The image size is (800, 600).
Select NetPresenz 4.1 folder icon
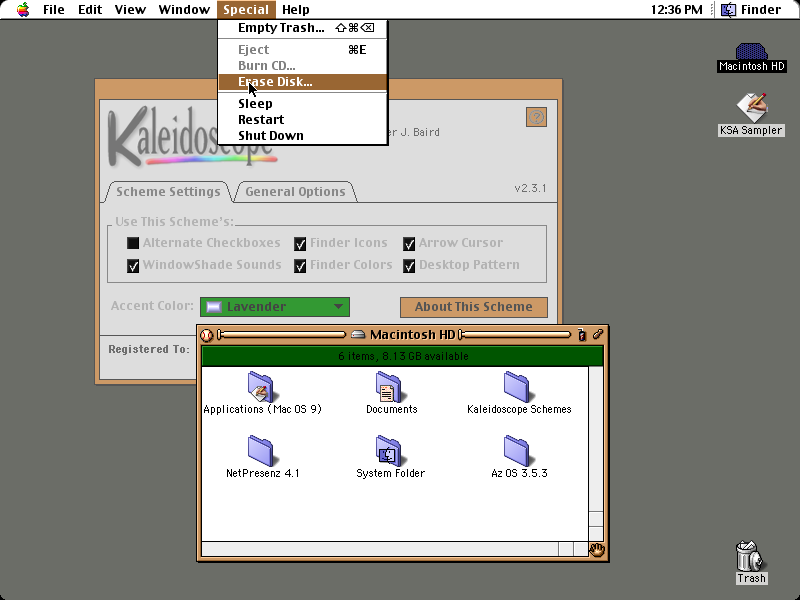click(261, 451)
